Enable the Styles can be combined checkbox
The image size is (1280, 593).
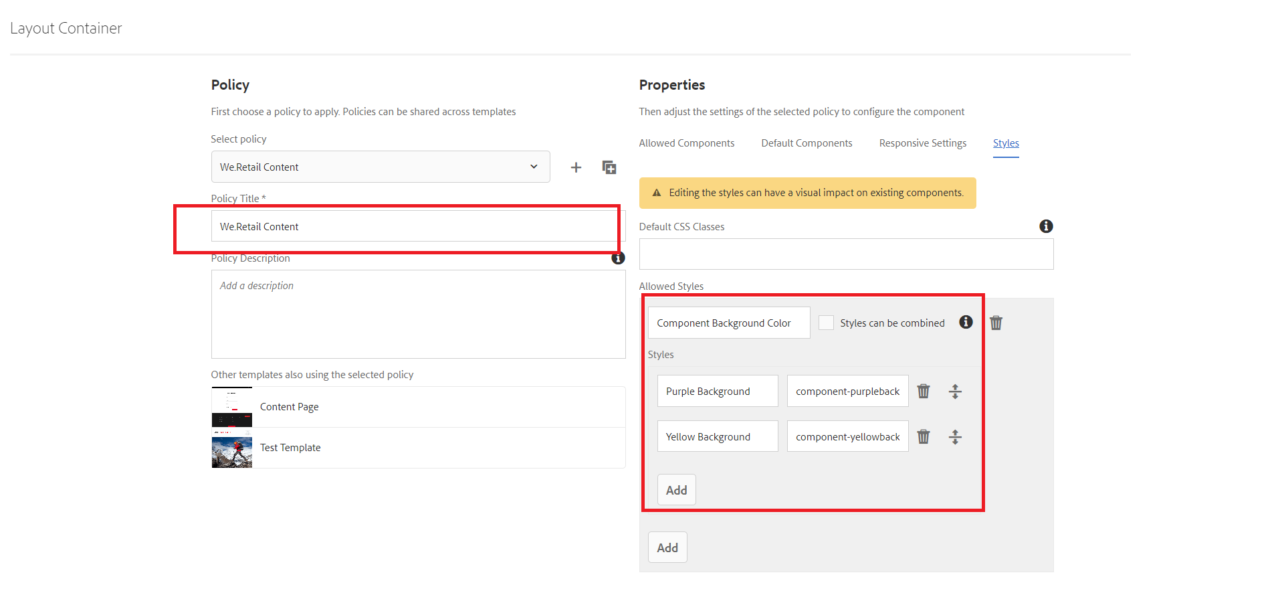(x=826, y=322)
